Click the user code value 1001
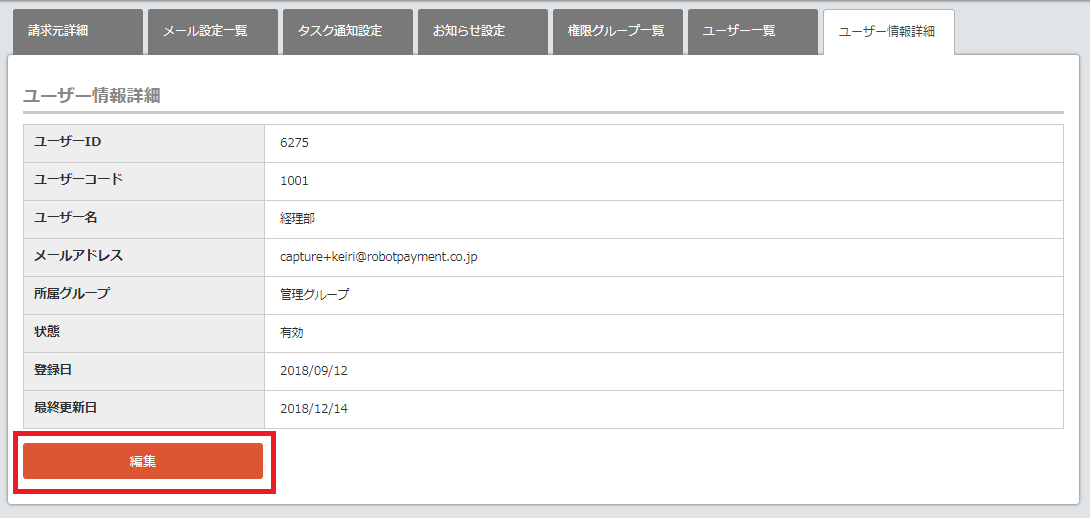1090x518 pixels. coord(294,181)
